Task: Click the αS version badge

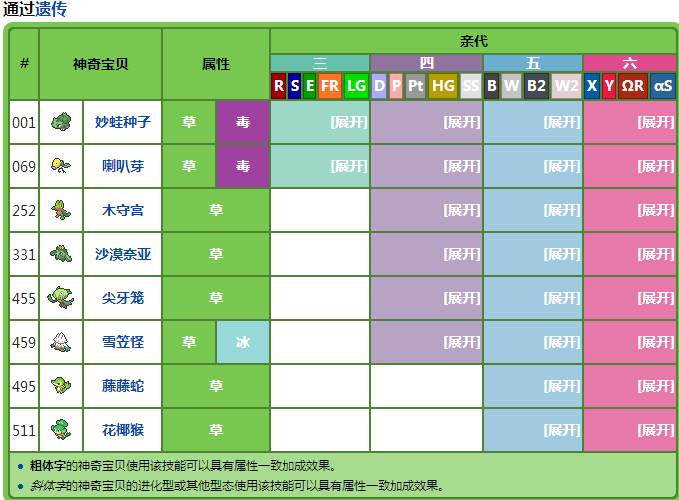Action: (x=663, y=86)
